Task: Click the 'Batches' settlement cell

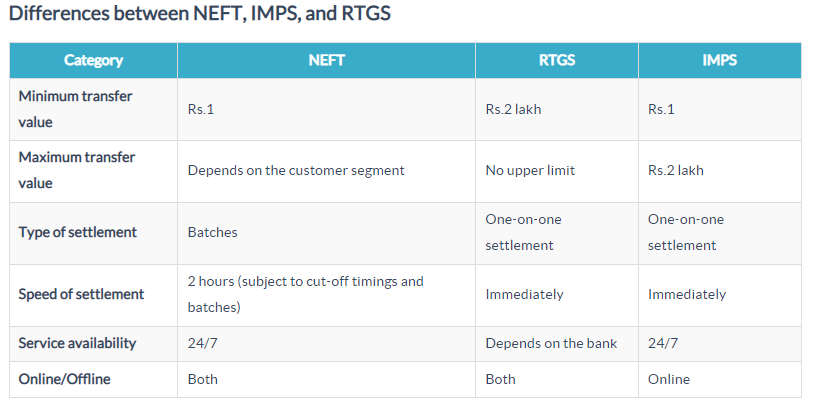Action: (x=213, y=232)
